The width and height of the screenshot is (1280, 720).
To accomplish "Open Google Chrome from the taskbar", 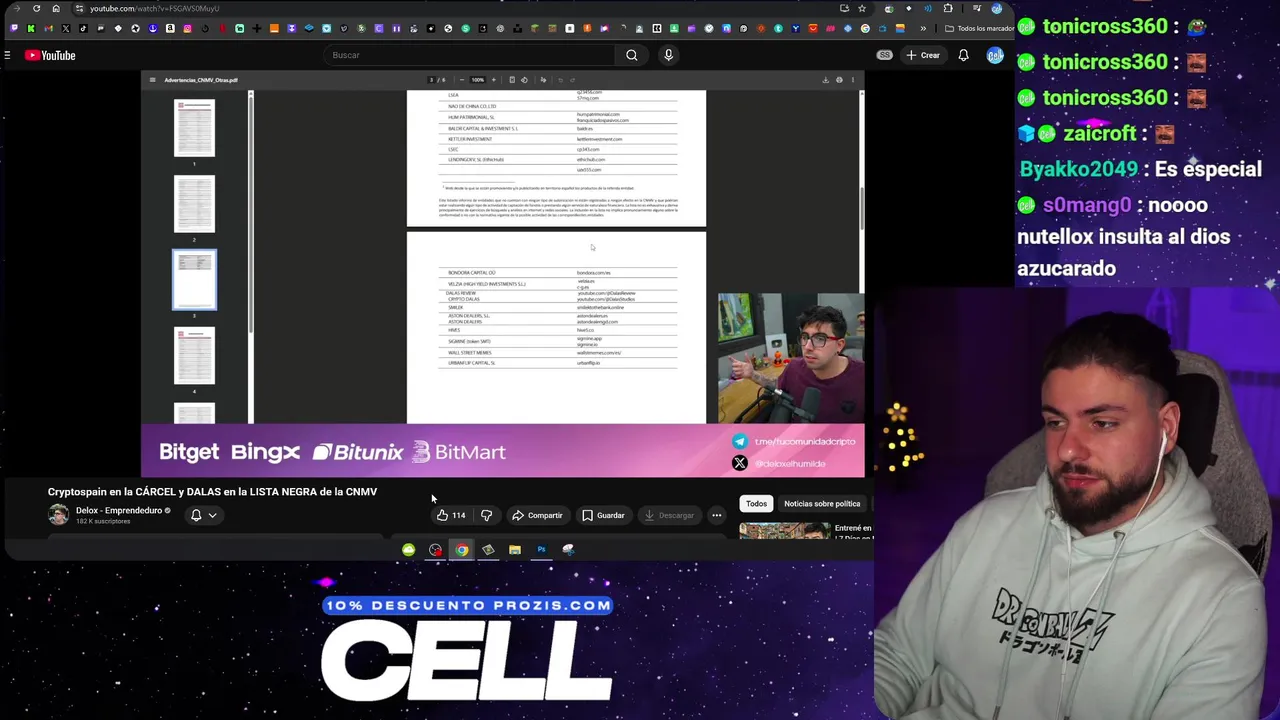I will (x=462, y=549).
